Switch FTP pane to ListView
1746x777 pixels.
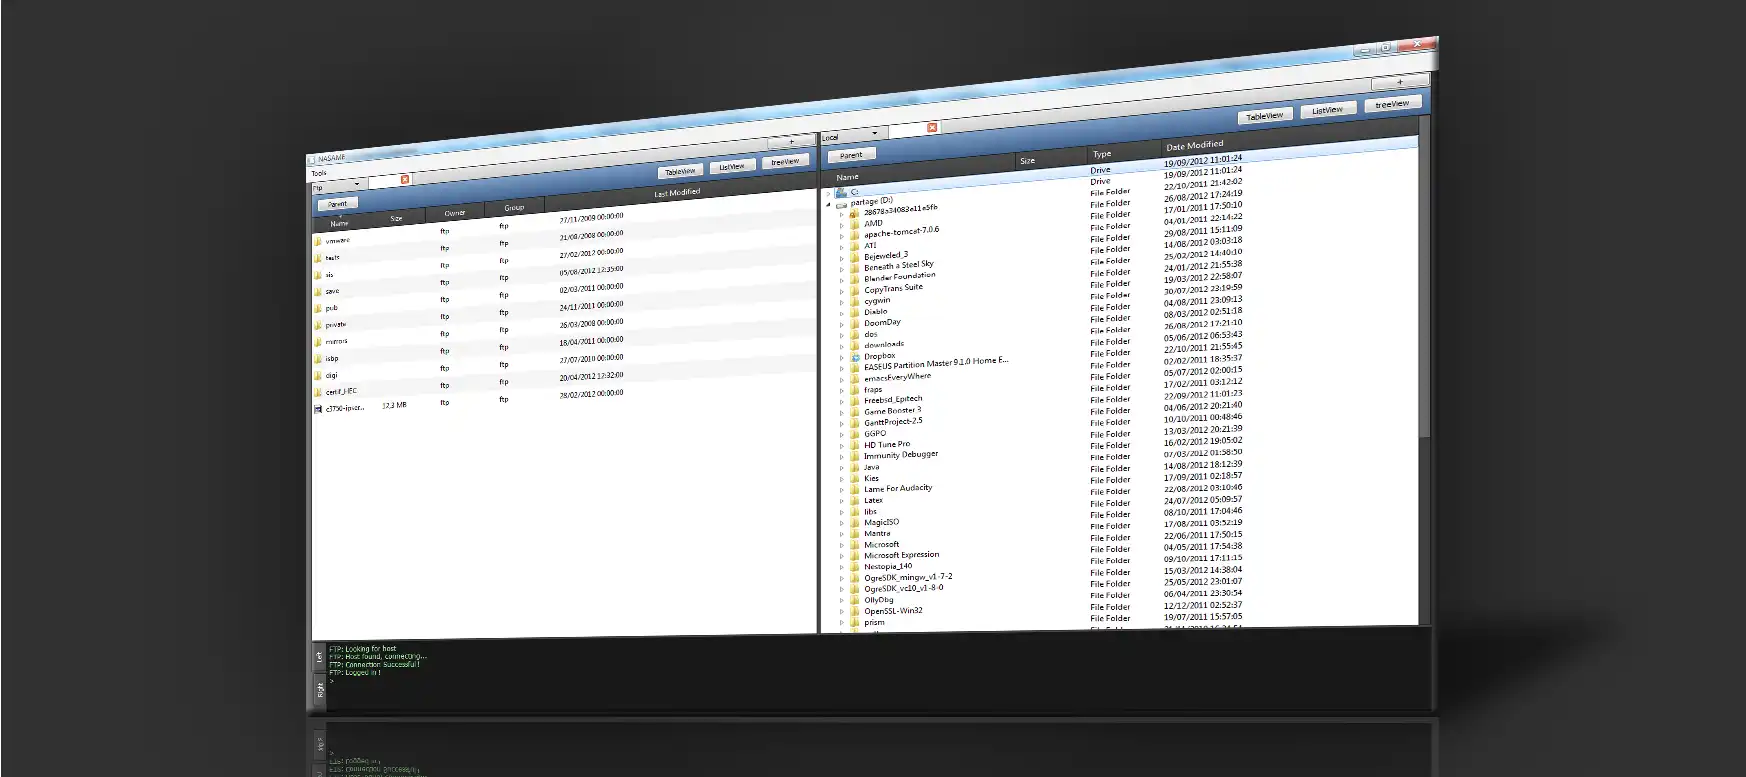pos(732,166)
